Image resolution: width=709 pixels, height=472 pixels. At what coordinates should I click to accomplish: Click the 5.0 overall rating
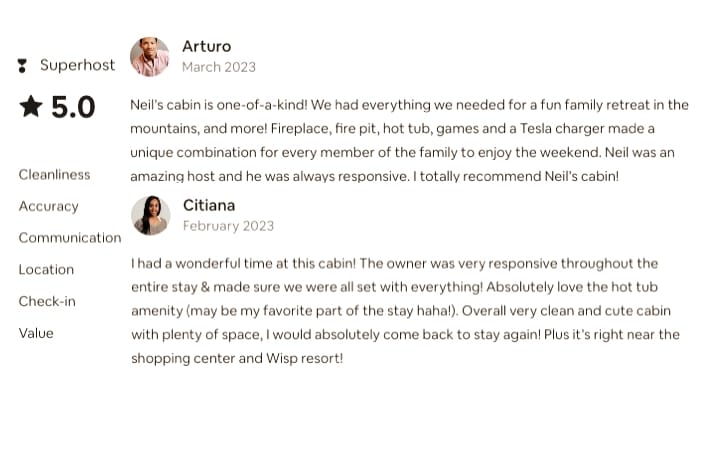(x=73, y=107)
